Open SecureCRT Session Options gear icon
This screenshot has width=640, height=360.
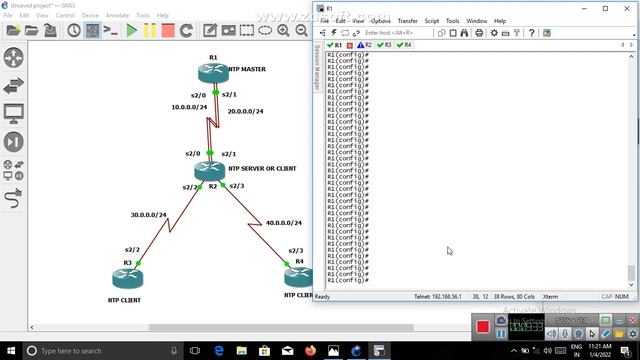tap(494, 33)
